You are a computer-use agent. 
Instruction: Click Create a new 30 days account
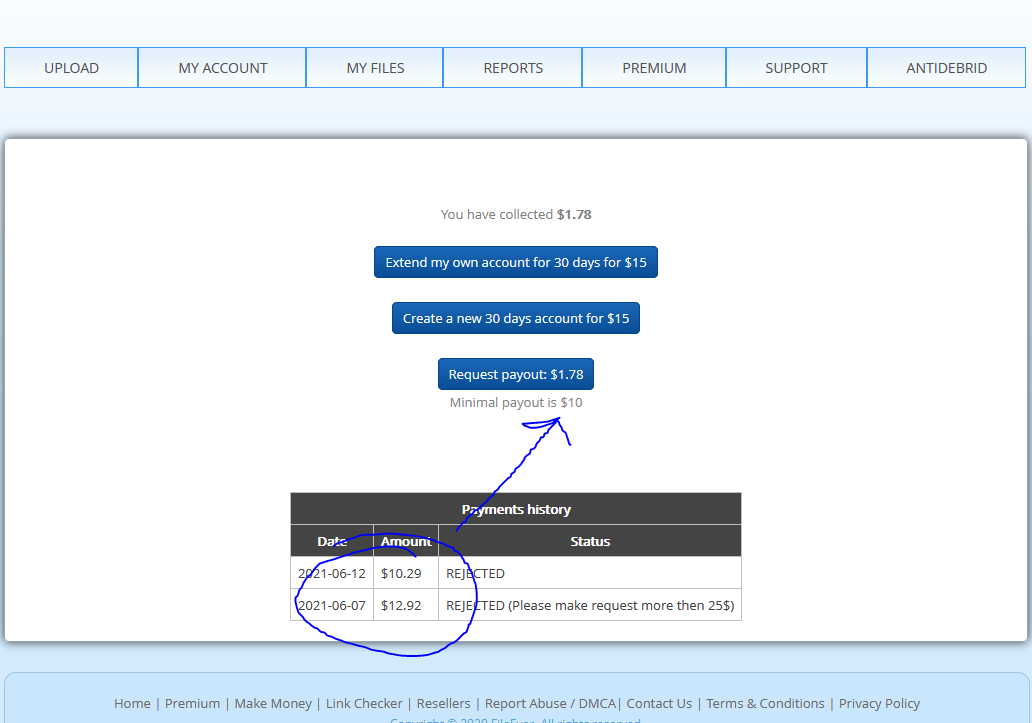tap(516, 318)
